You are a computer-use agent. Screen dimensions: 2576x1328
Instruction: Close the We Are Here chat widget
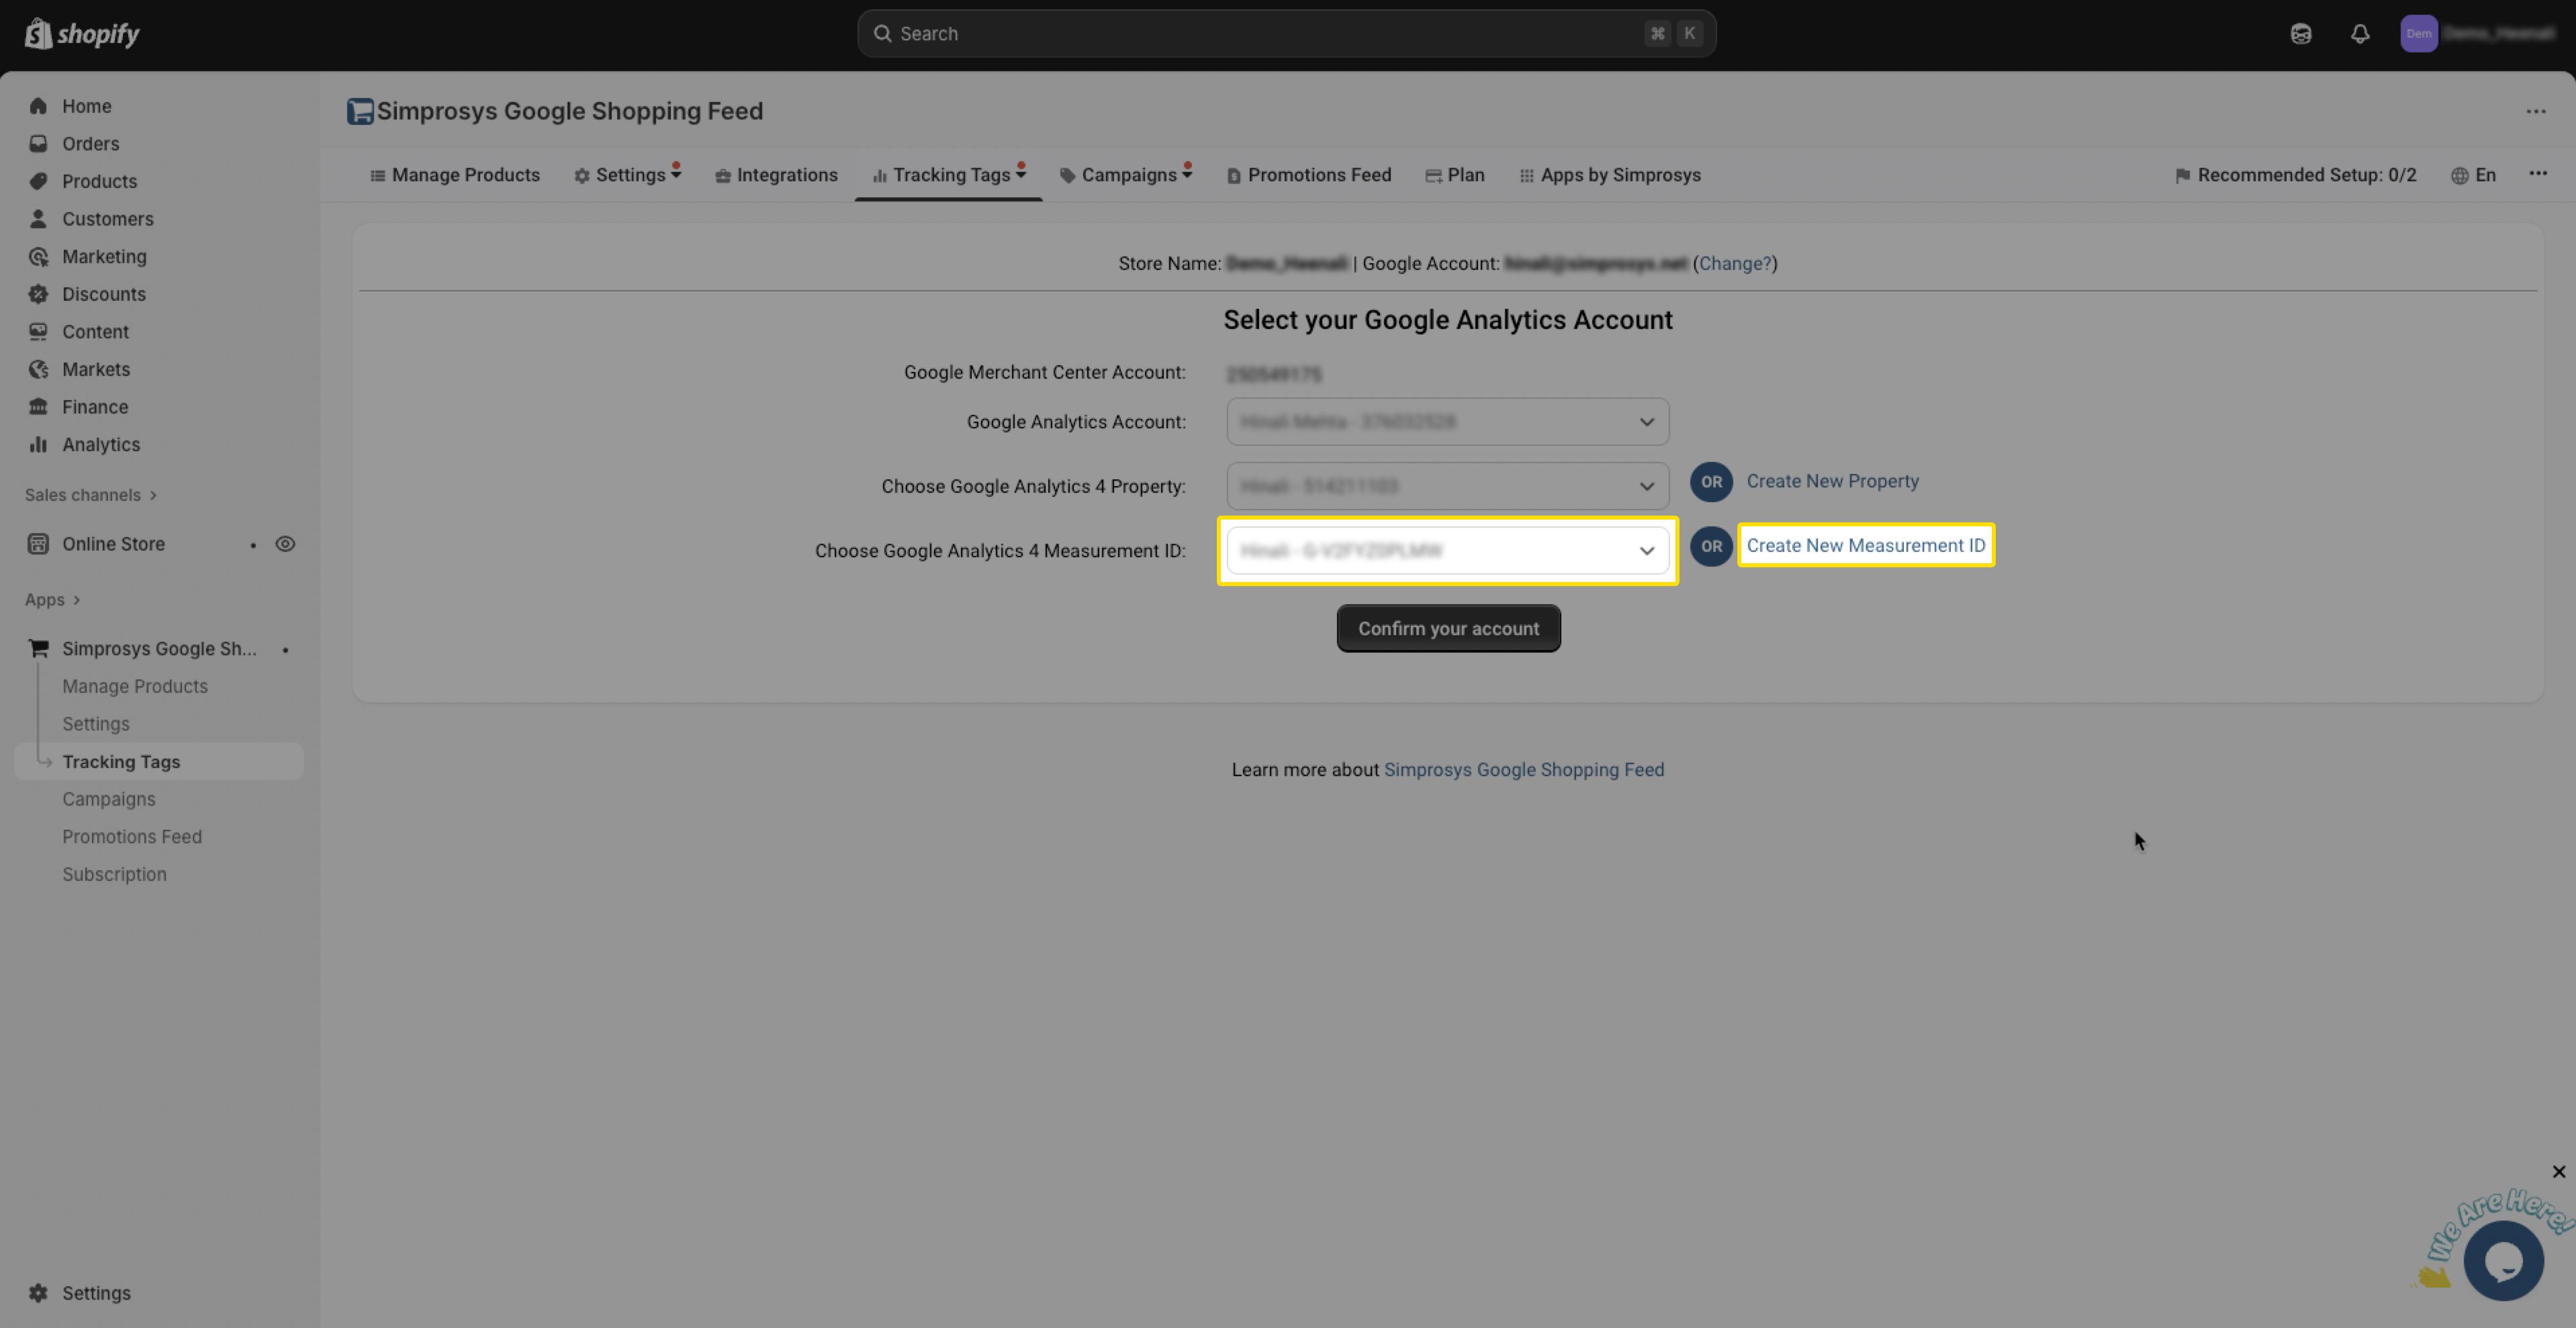2558,1172
